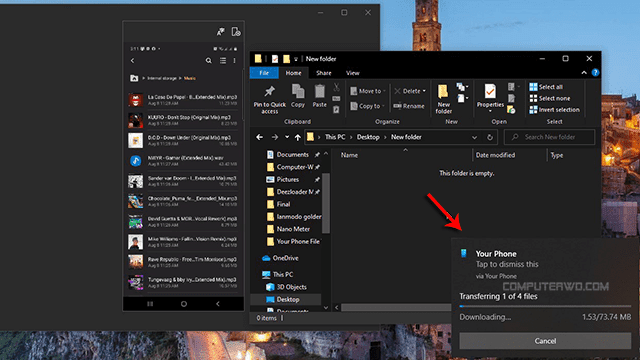The height and width of the screenshot is (360, 640).
Task: Click the transfer progress bar
Action: pos(545,306)
